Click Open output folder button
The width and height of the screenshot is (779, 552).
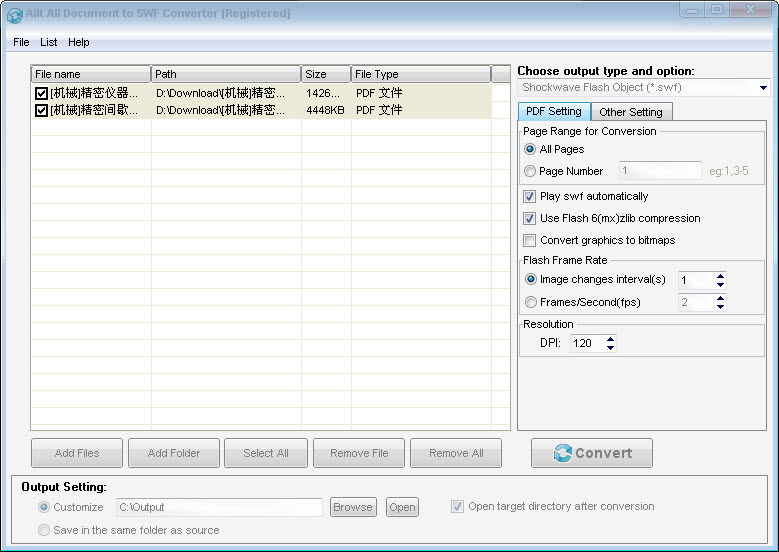coord(402,507)
